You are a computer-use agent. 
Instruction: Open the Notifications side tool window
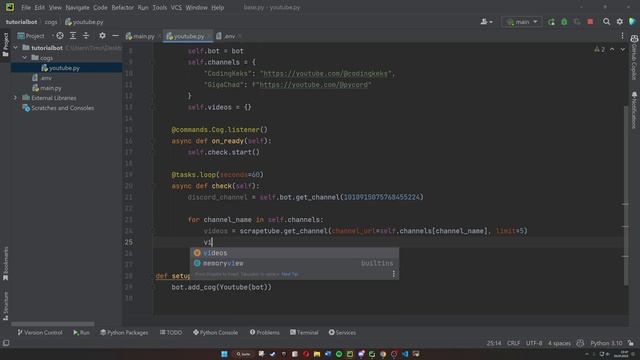tap(634, 110)
